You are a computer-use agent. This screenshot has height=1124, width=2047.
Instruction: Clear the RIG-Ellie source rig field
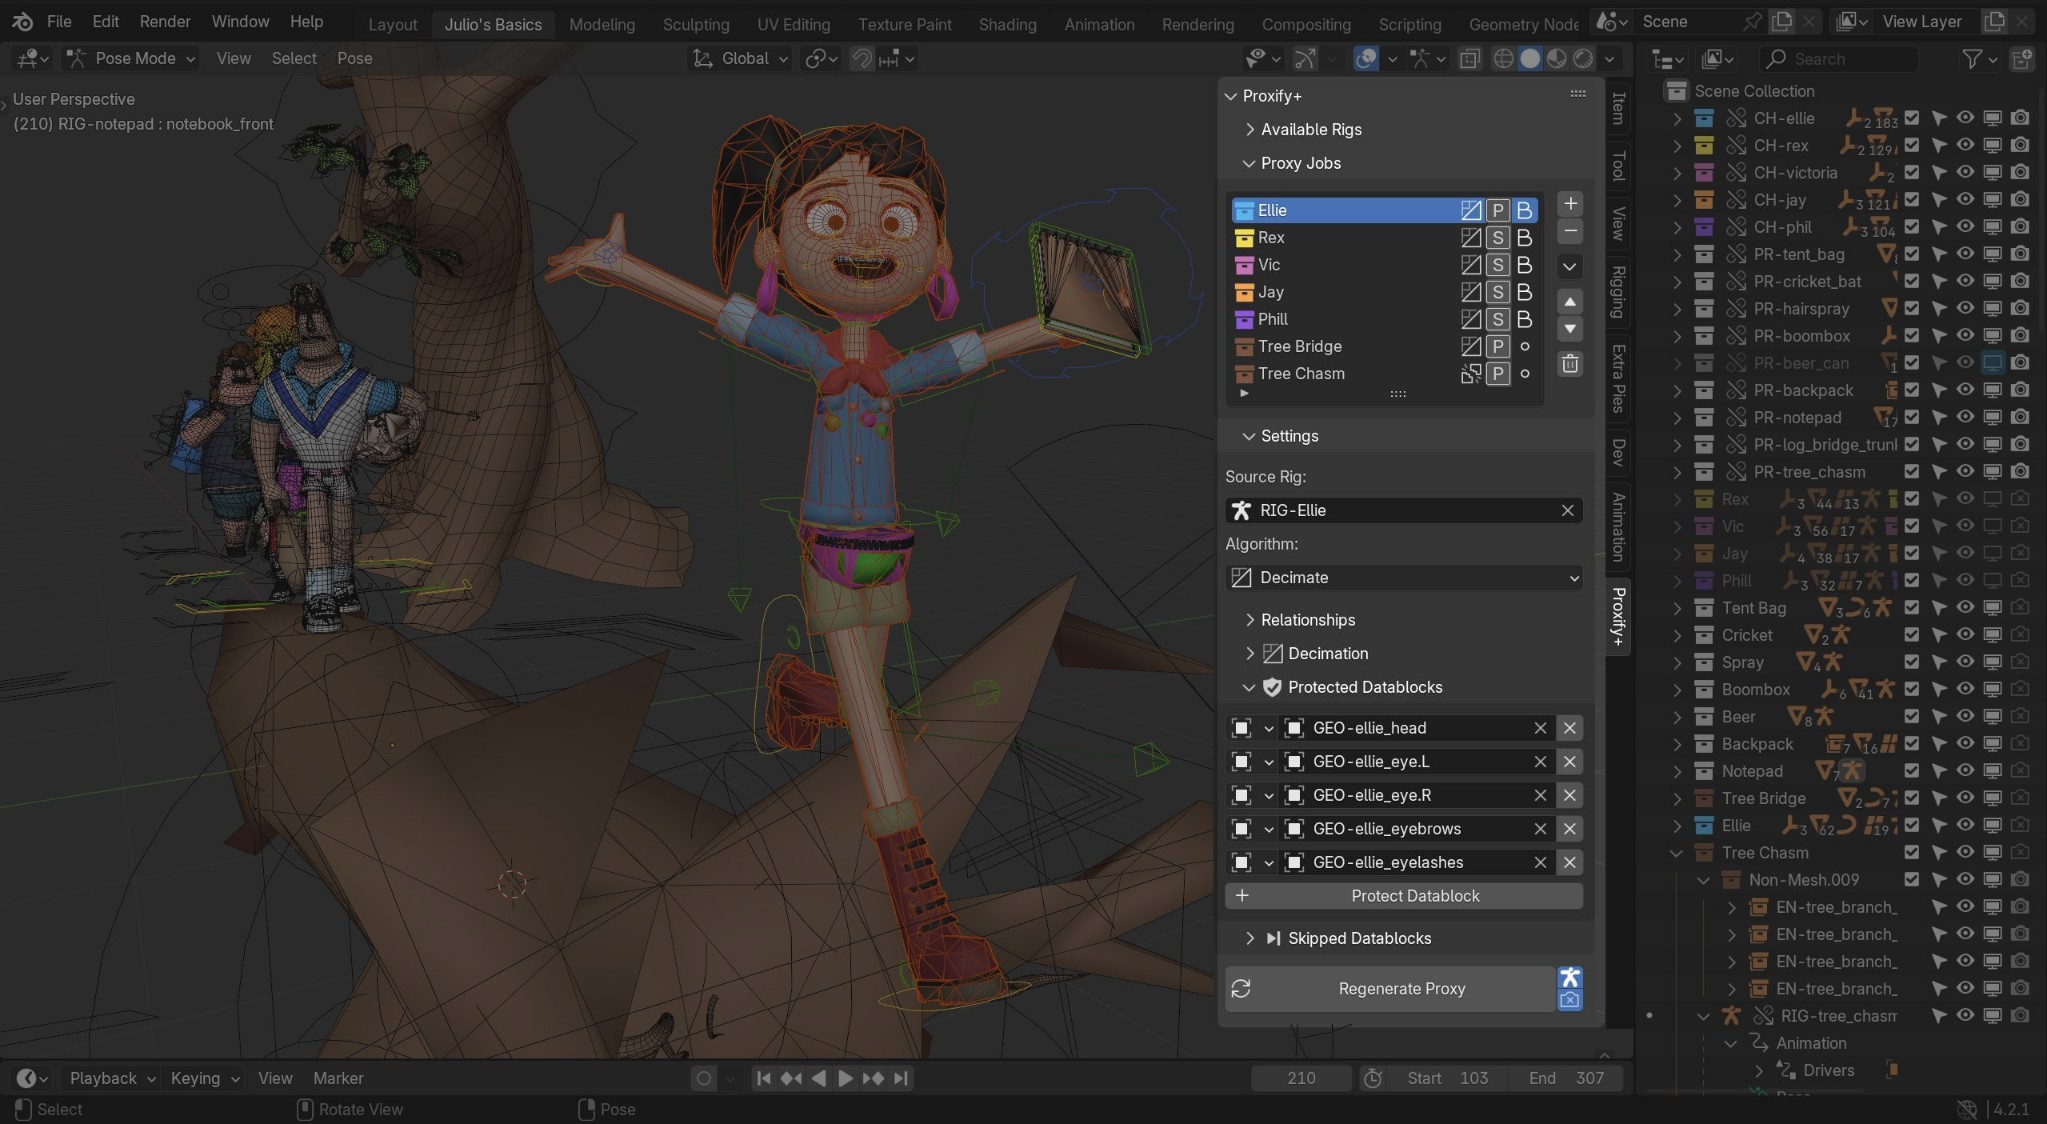(1567, 510)
